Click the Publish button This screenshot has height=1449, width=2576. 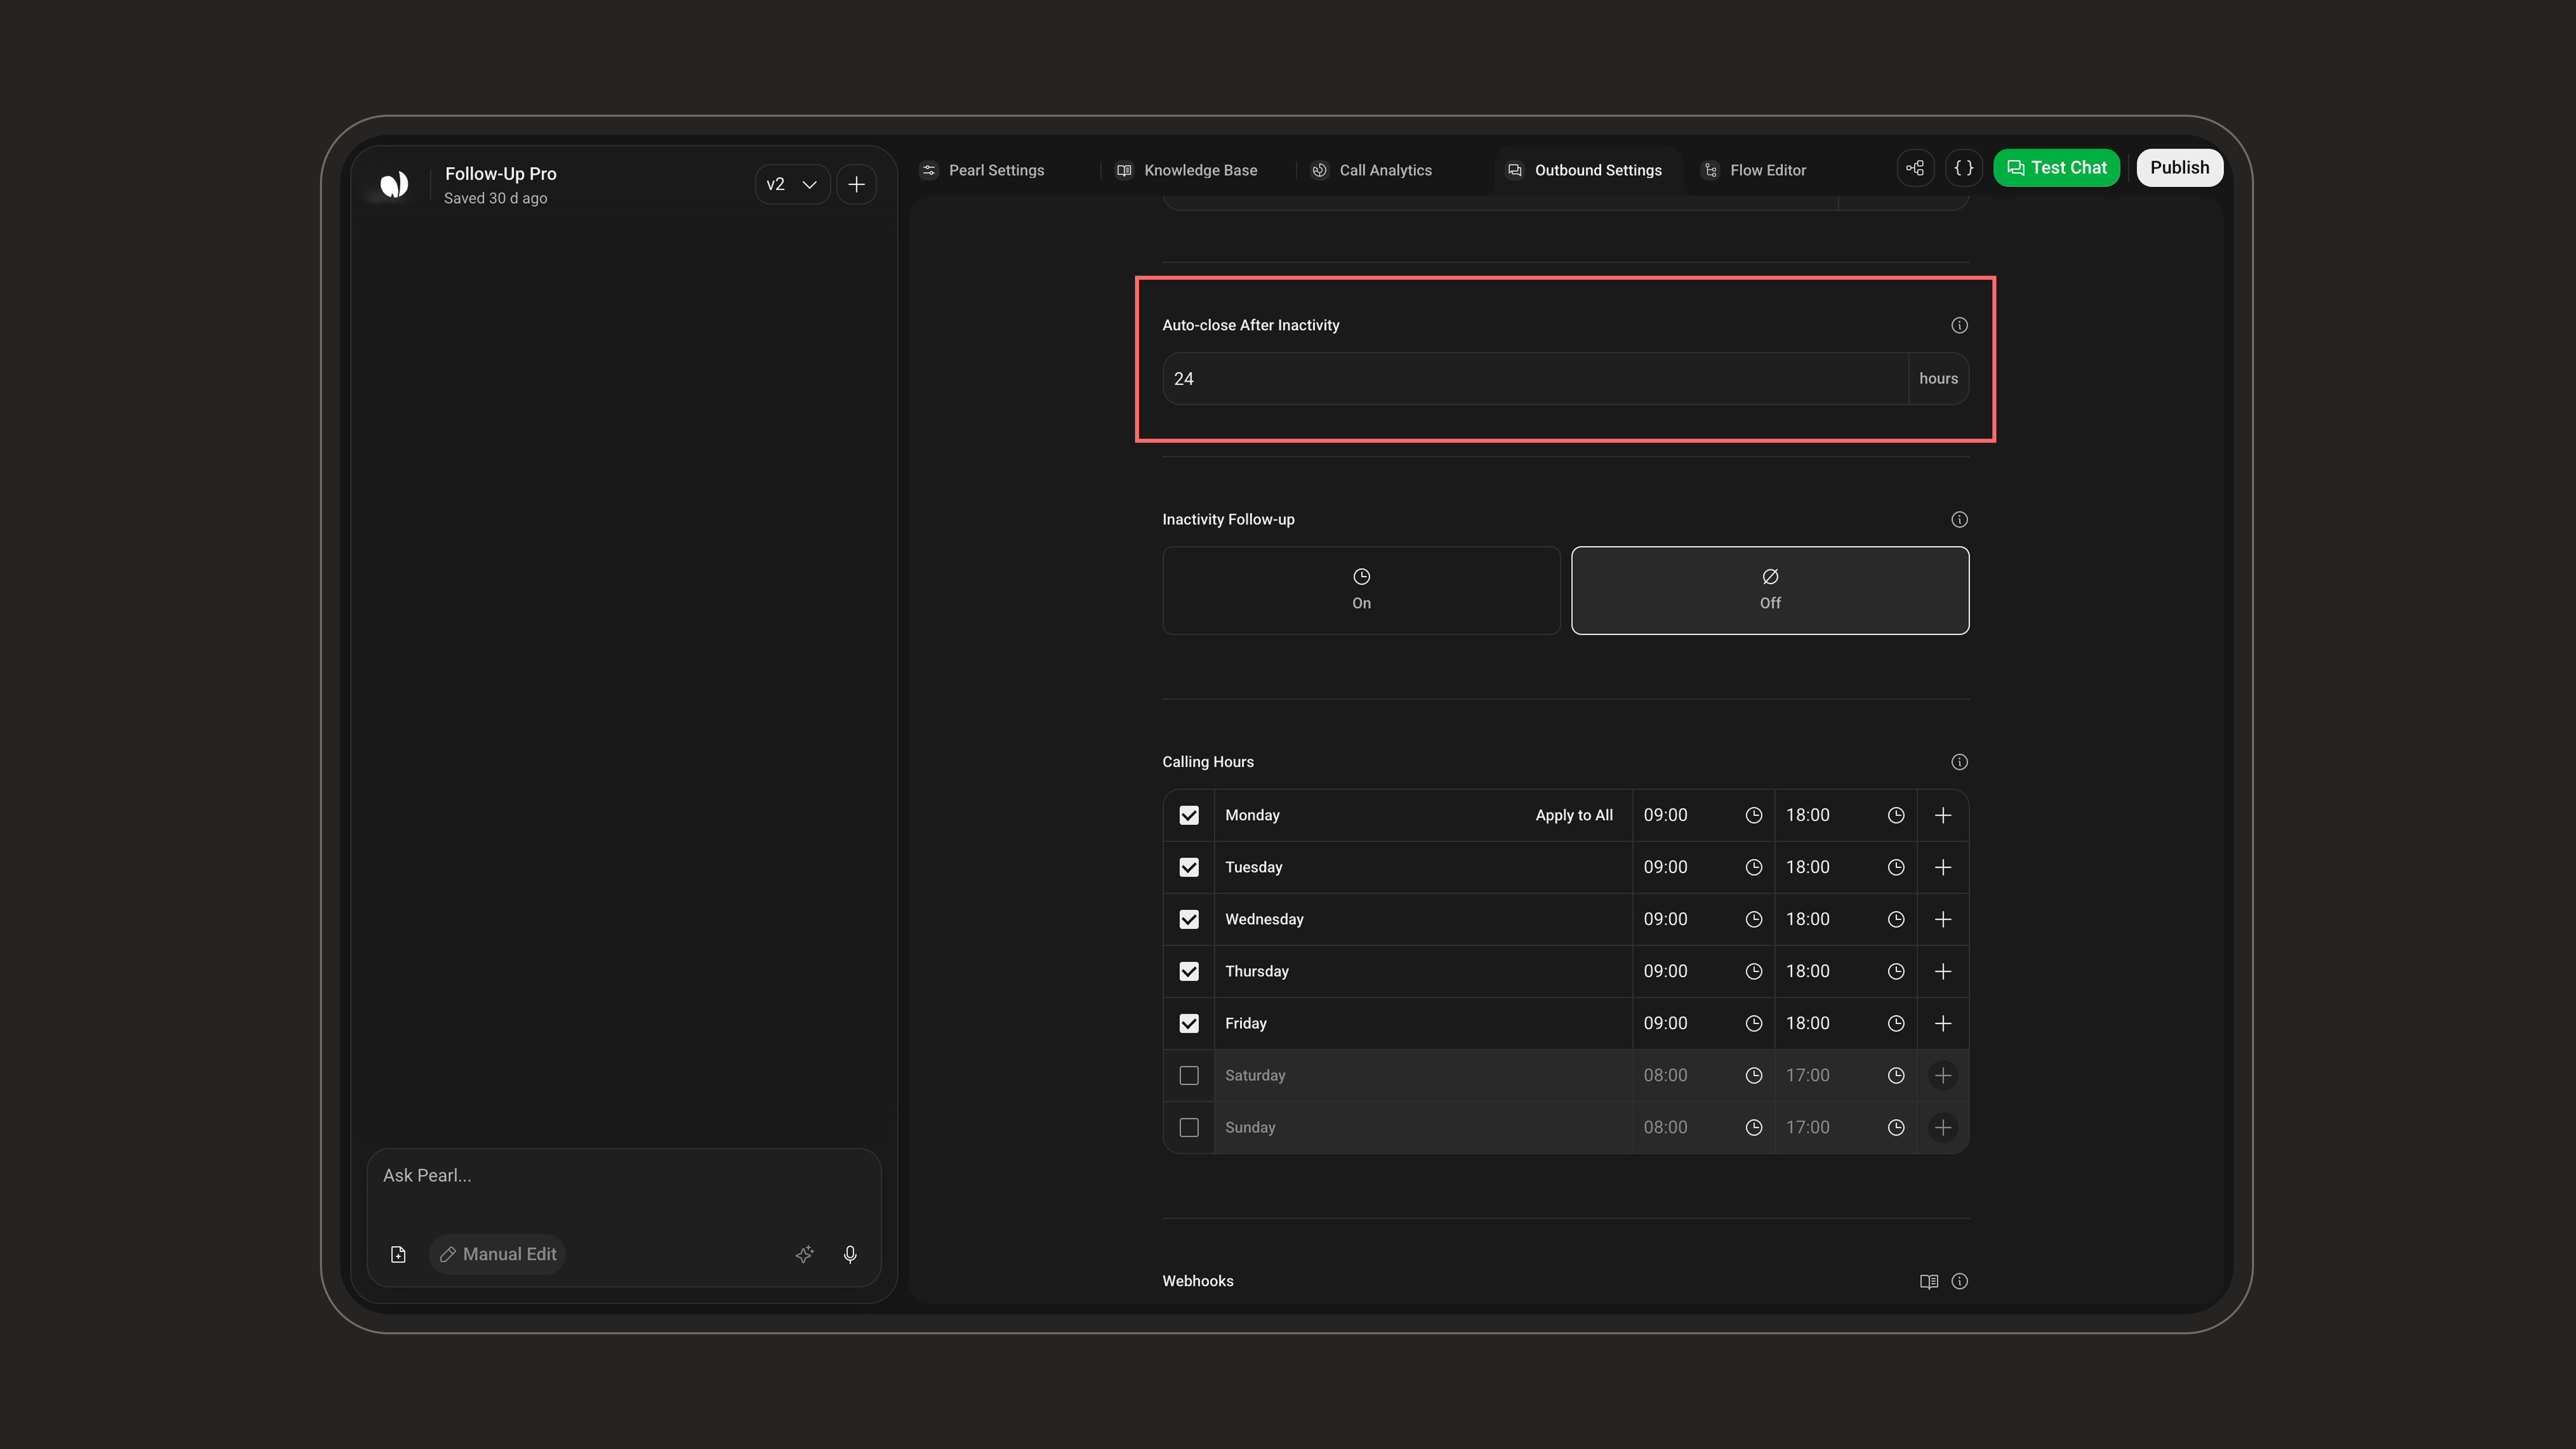(2179, 168)
